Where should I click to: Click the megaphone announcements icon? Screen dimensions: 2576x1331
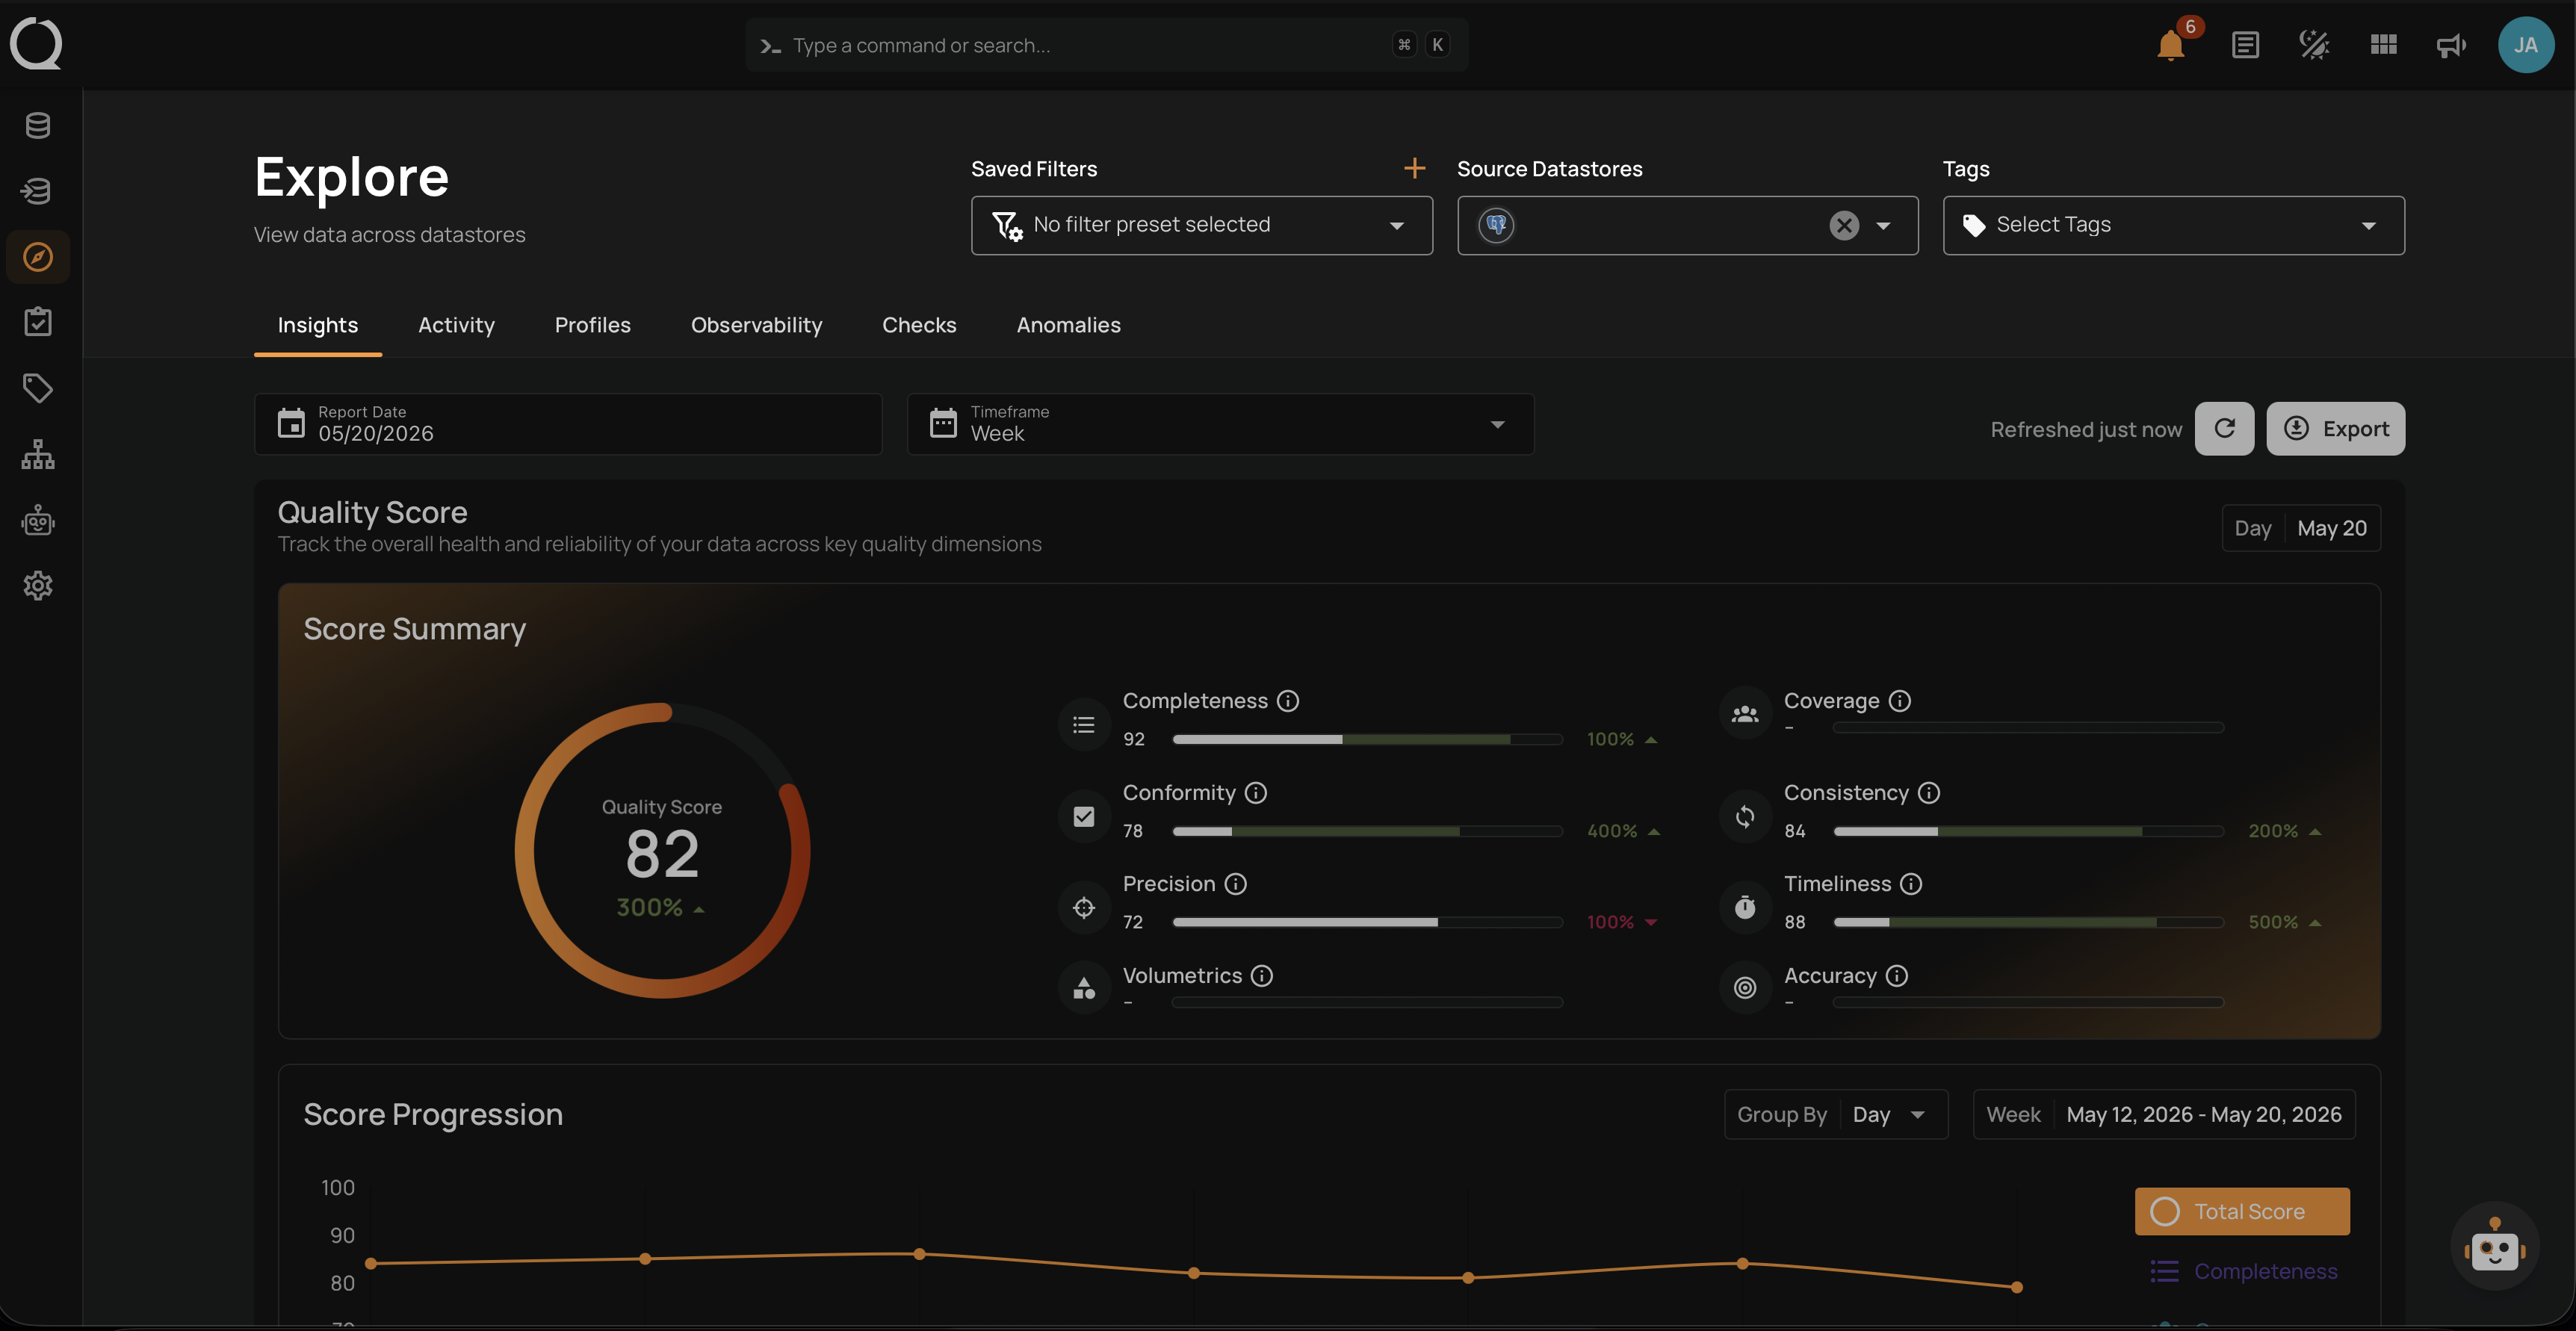pos(2451,45)
